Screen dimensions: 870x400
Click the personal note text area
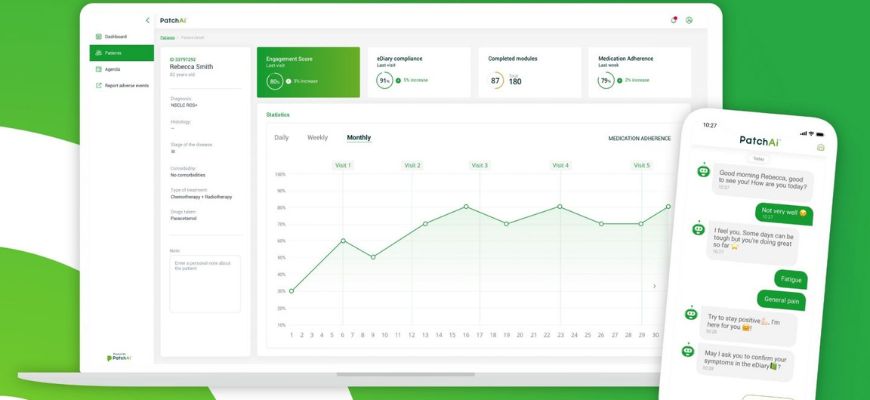pyautogui.click(x=205, y=283)
